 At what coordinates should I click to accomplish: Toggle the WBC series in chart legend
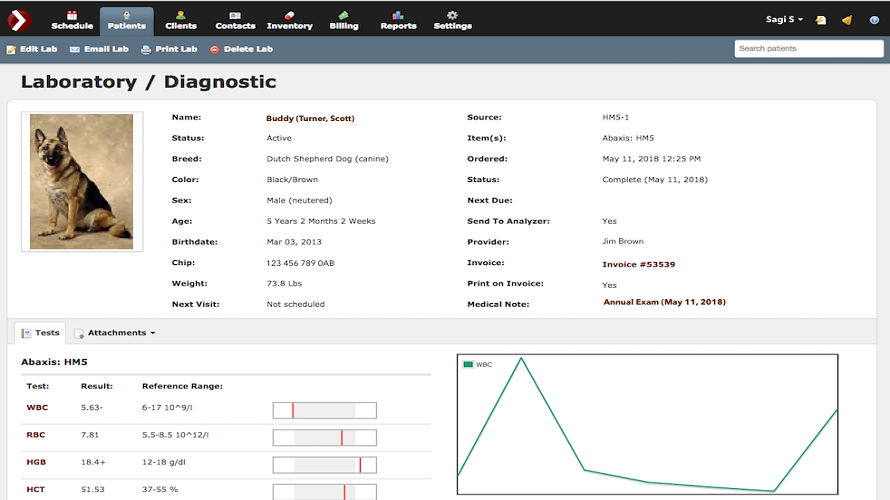pos(478,365)
